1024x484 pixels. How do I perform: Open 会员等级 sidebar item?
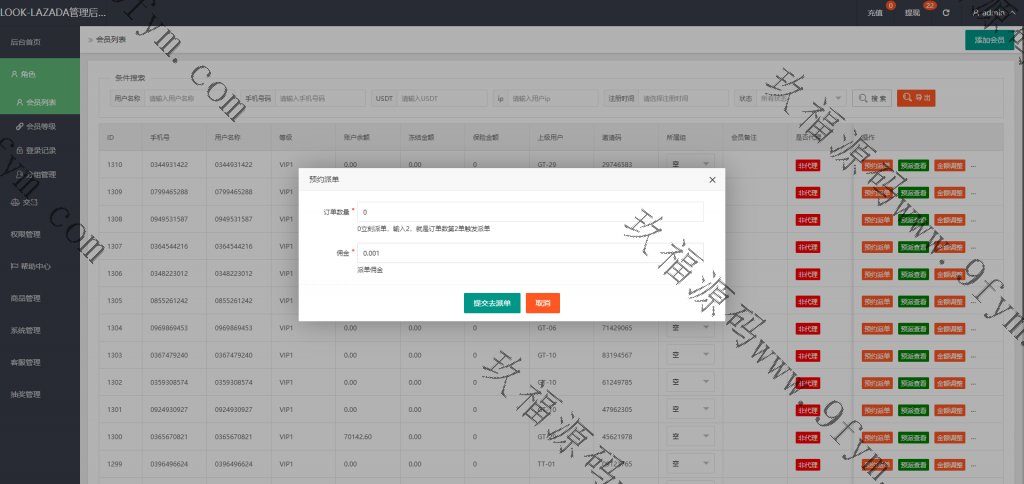point(41,126)
